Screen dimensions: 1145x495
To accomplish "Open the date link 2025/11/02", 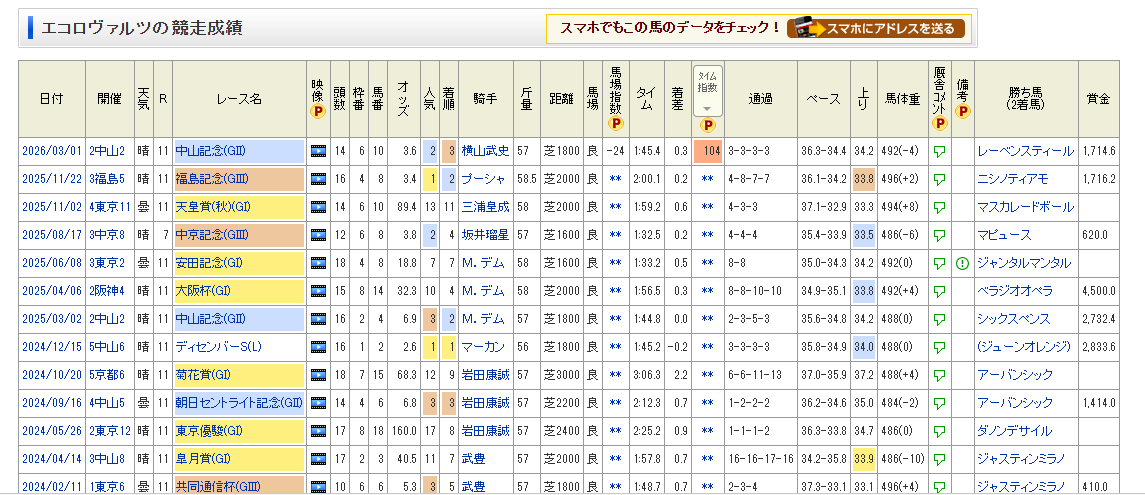I will [x=51, y=207].
